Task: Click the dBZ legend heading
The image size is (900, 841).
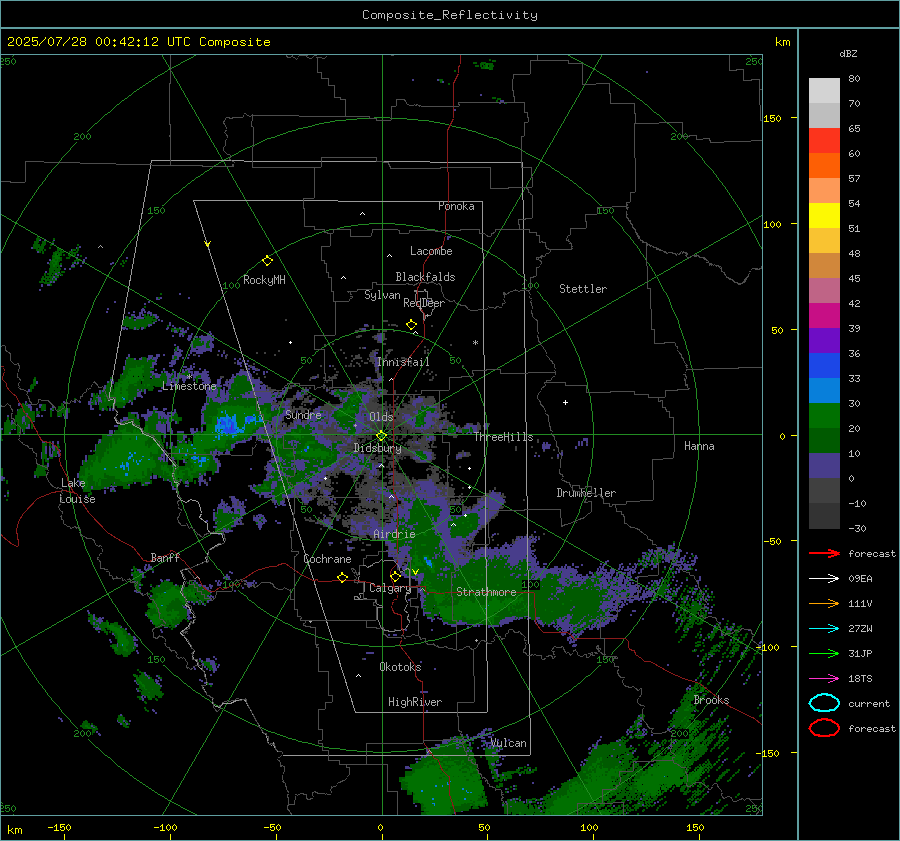Action: (848, 54)
